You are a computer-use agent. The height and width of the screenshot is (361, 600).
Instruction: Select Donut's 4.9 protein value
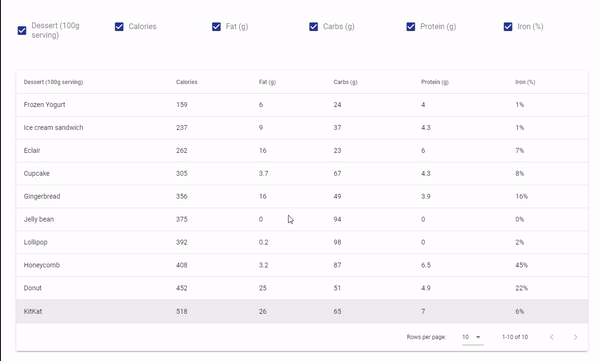click(x=426, y=288)
